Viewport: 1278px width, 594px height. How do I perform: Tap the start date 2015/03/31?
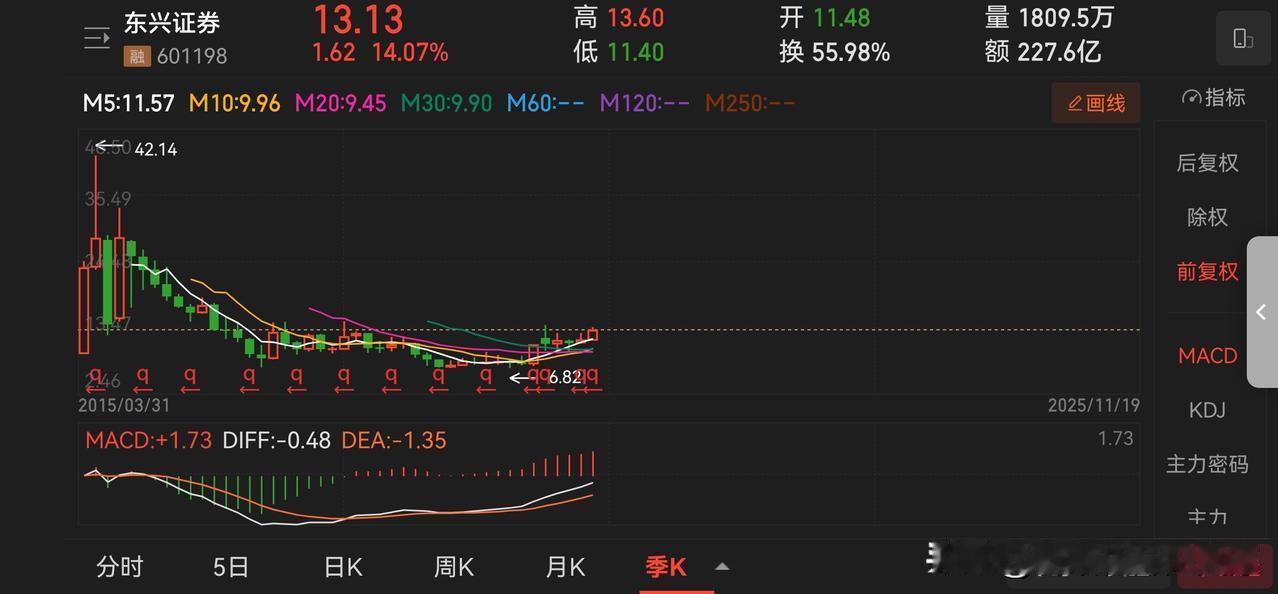click(123, 406)
